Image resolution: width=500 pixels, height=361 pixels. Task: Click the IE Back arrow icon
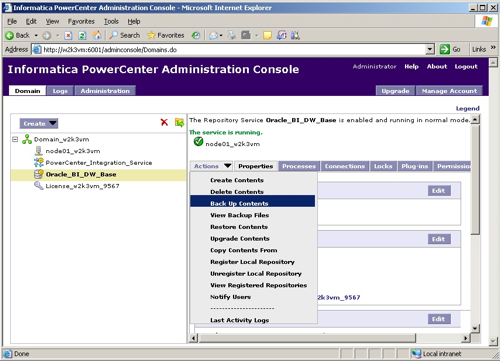9,35
